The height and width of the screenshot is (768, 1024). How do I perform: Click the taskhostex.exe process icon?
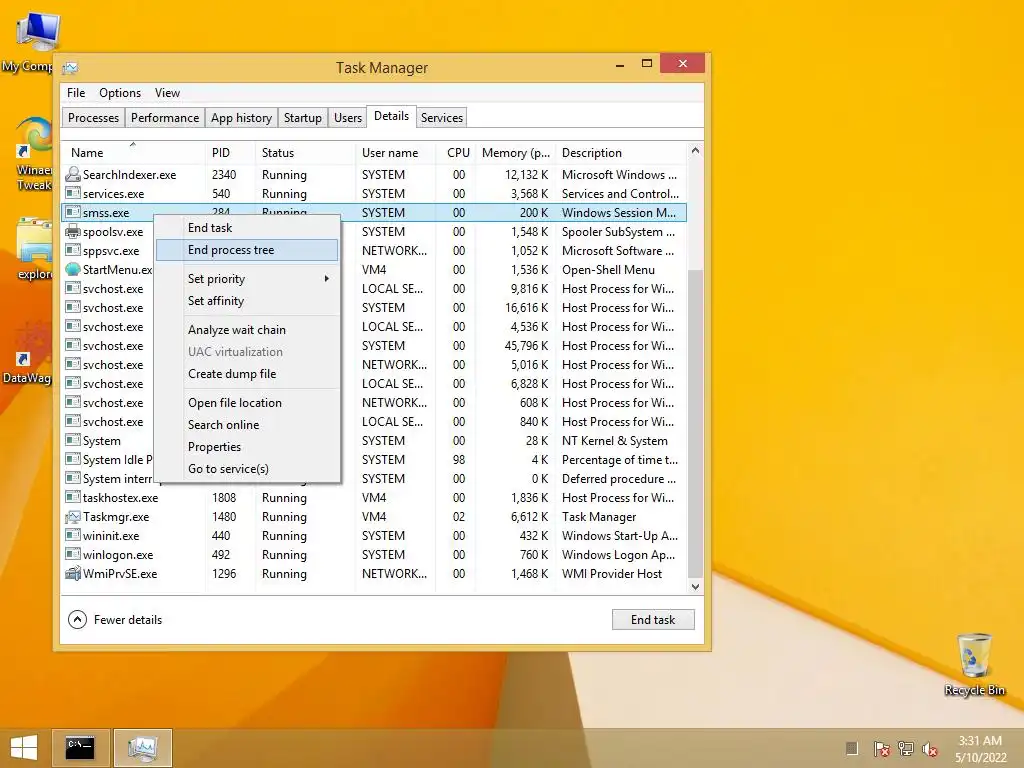pos(72,498)
